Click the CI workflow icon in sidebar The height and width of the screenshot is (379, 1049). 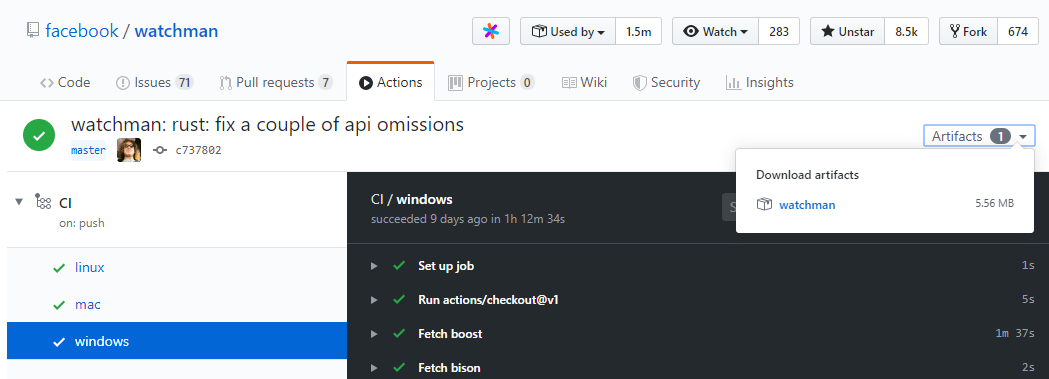point(43,202)
